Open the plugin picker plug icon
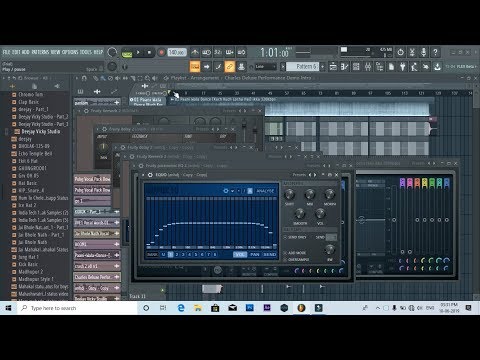The height and width of the screenshot is (360, 480). coord(403,67)
